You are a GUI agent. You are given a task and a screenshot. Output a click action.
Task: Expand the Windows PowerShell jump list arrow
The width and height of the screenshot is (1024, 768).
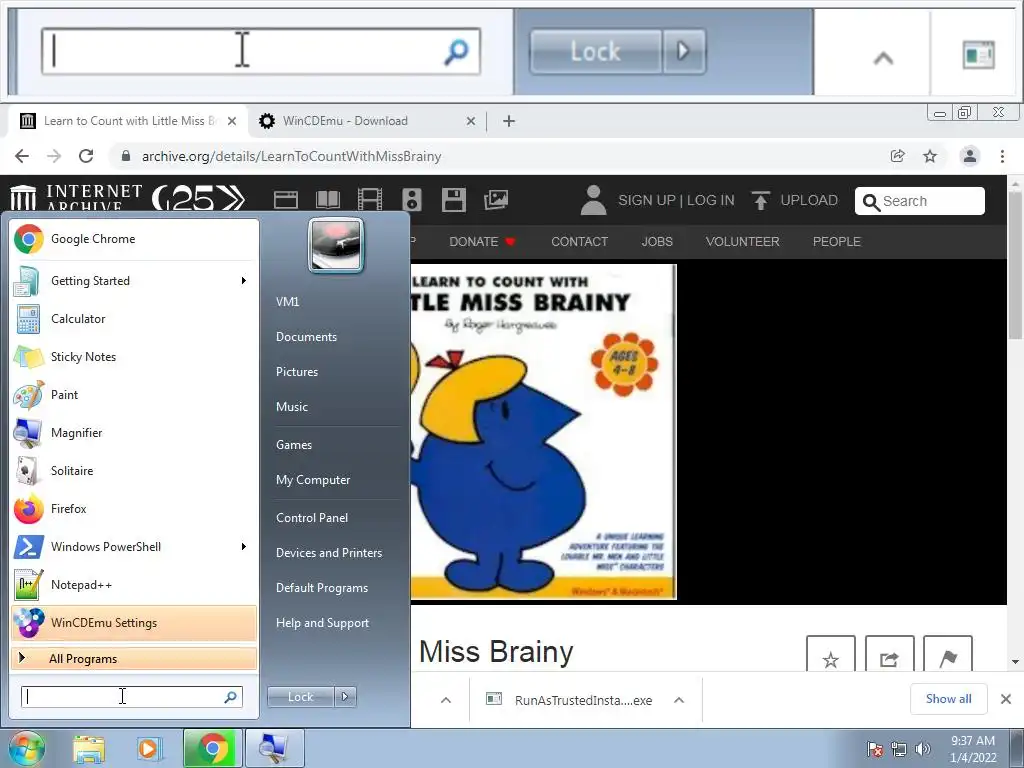pos(244,547)
